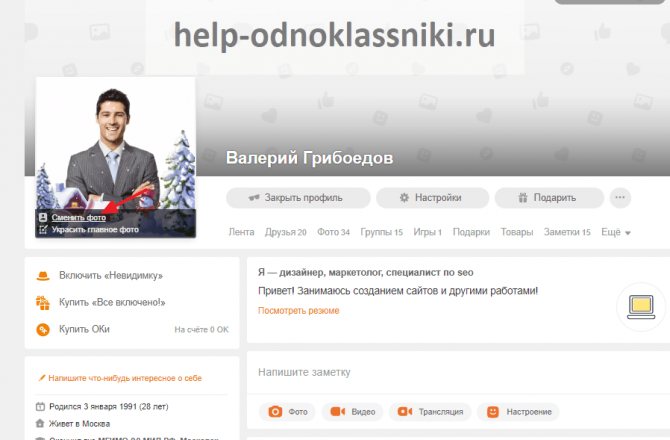Click the Трансляция broadcast icon
Viewport: 670px width, 440px height.
pos(405,412)
